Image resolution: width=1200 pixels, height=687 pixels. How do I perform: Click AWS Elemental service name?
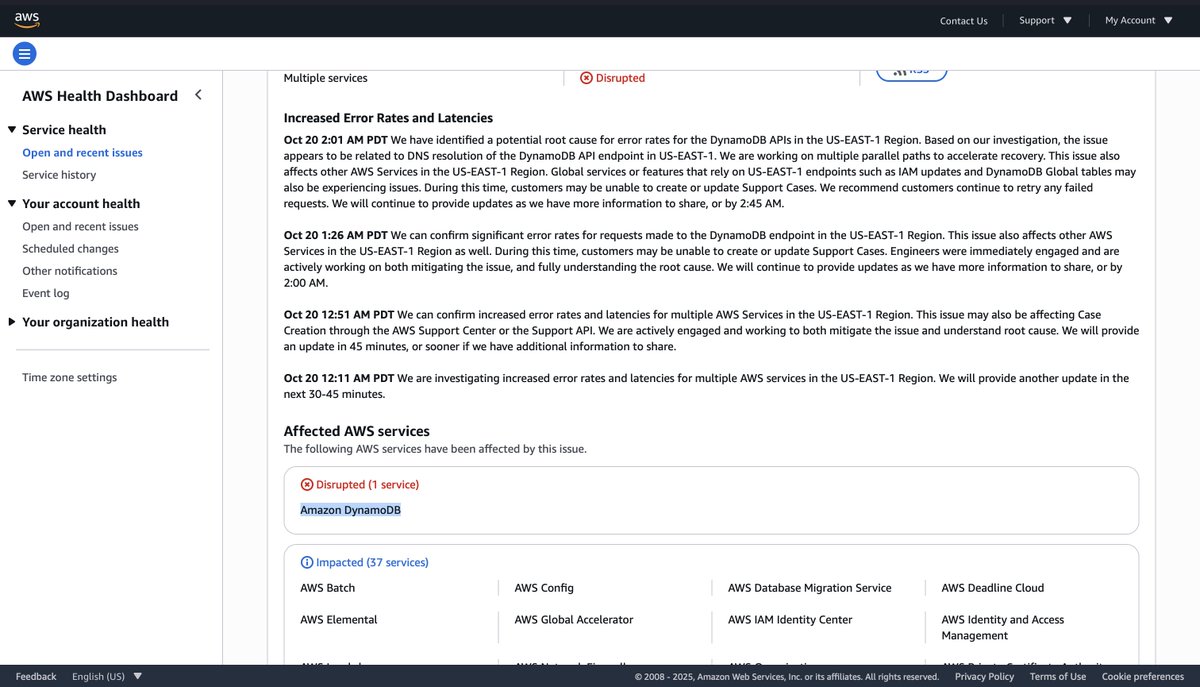[x=338, y=620]
